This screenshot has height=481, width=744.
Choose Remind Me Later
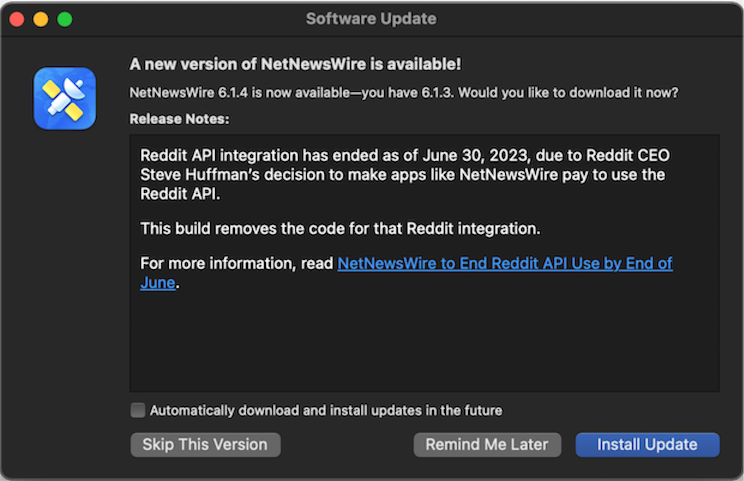487,444
